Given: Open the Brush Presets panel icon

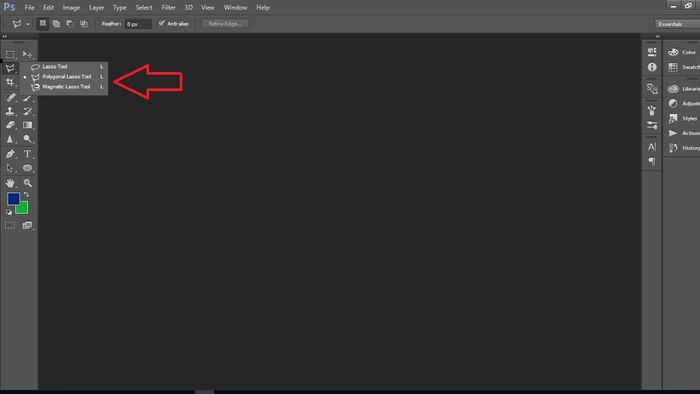Looking at the screenshot, I should click(x=652, y=125).
